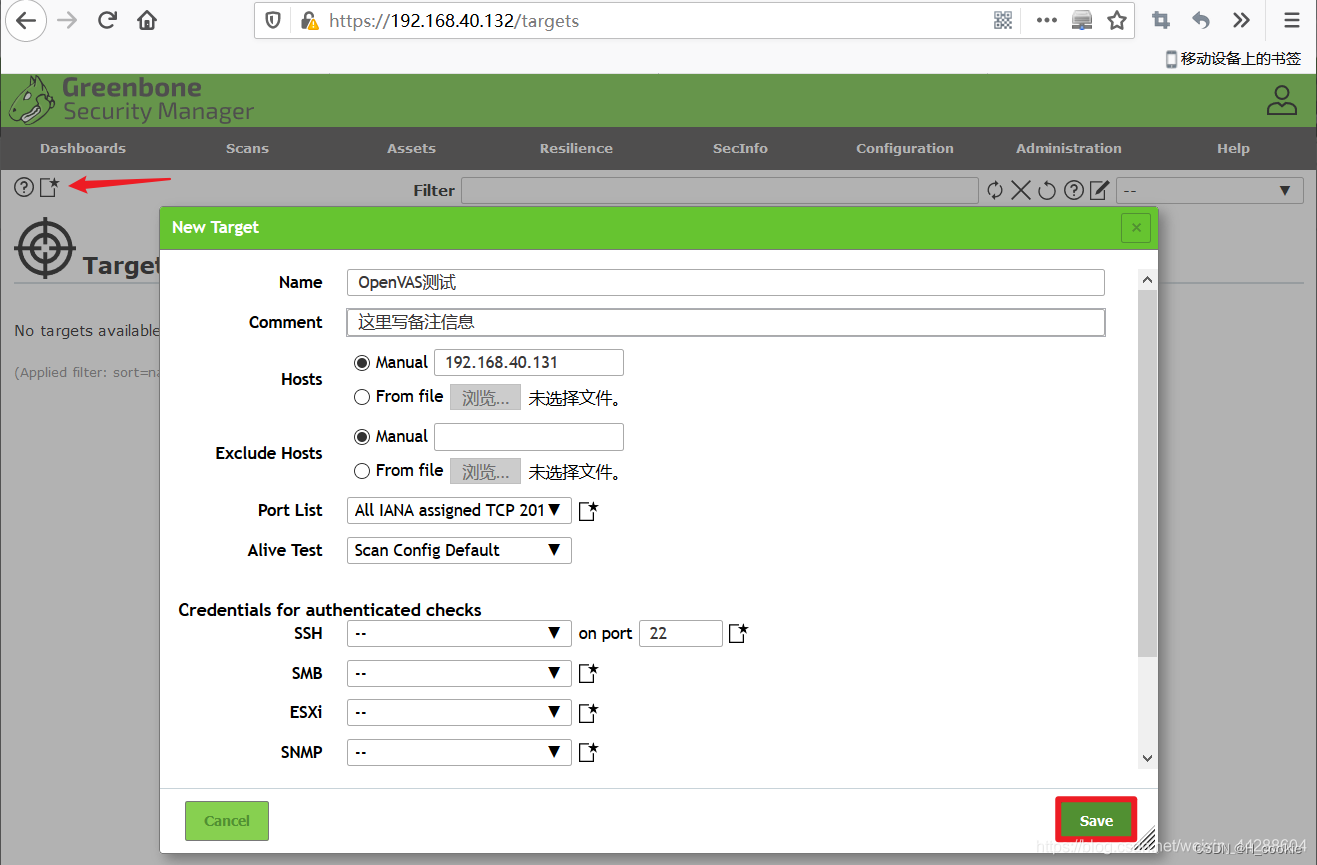Bookmark this page with the star icon

tap(1117, 21)
